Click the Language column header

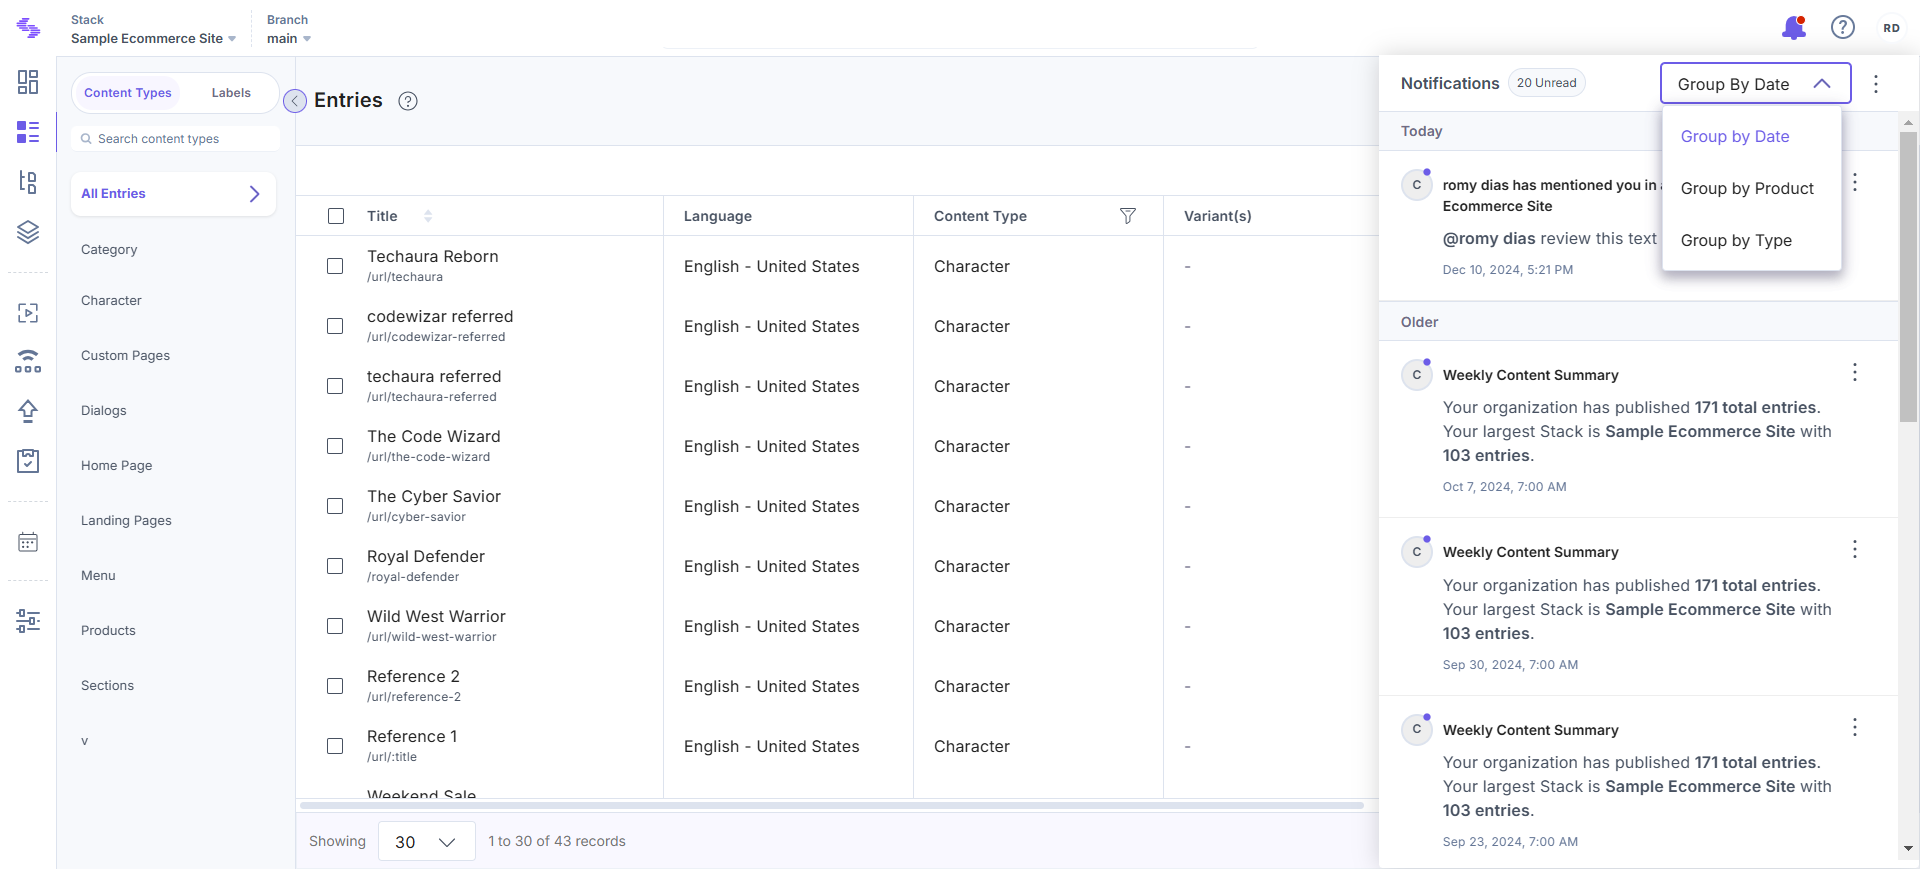718,216
